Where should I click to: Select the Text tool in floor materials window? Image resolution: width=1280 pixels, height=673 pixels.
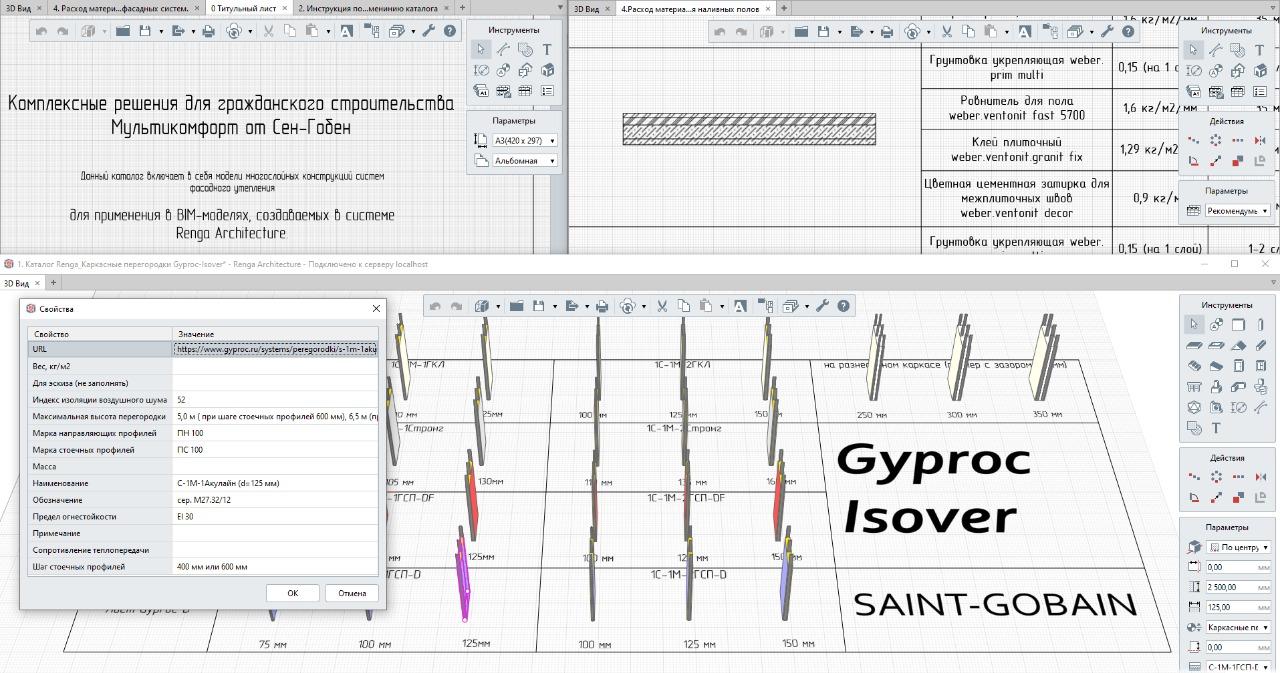(x=1260, y=49)
